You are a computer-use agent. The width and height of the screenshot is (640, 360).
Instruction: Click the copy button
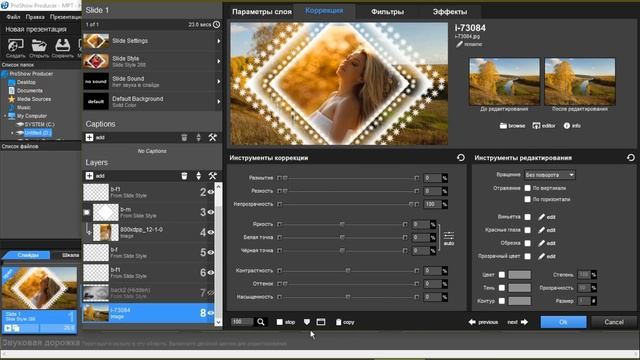click(x=345, y=322)
